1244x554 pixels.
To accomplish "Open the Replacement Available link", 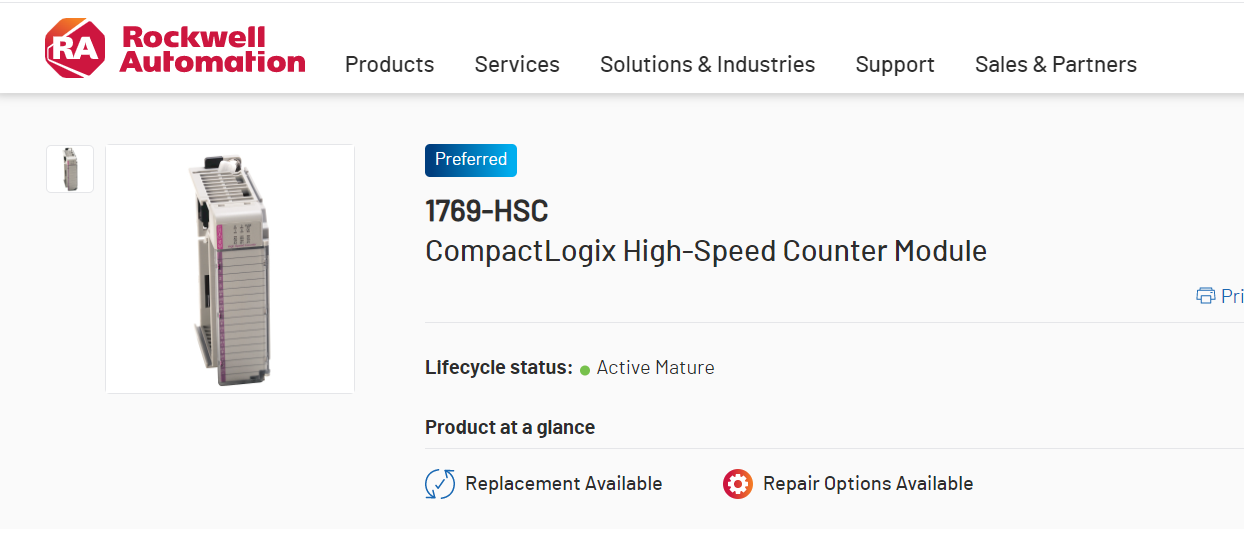I will pos(563,484).
